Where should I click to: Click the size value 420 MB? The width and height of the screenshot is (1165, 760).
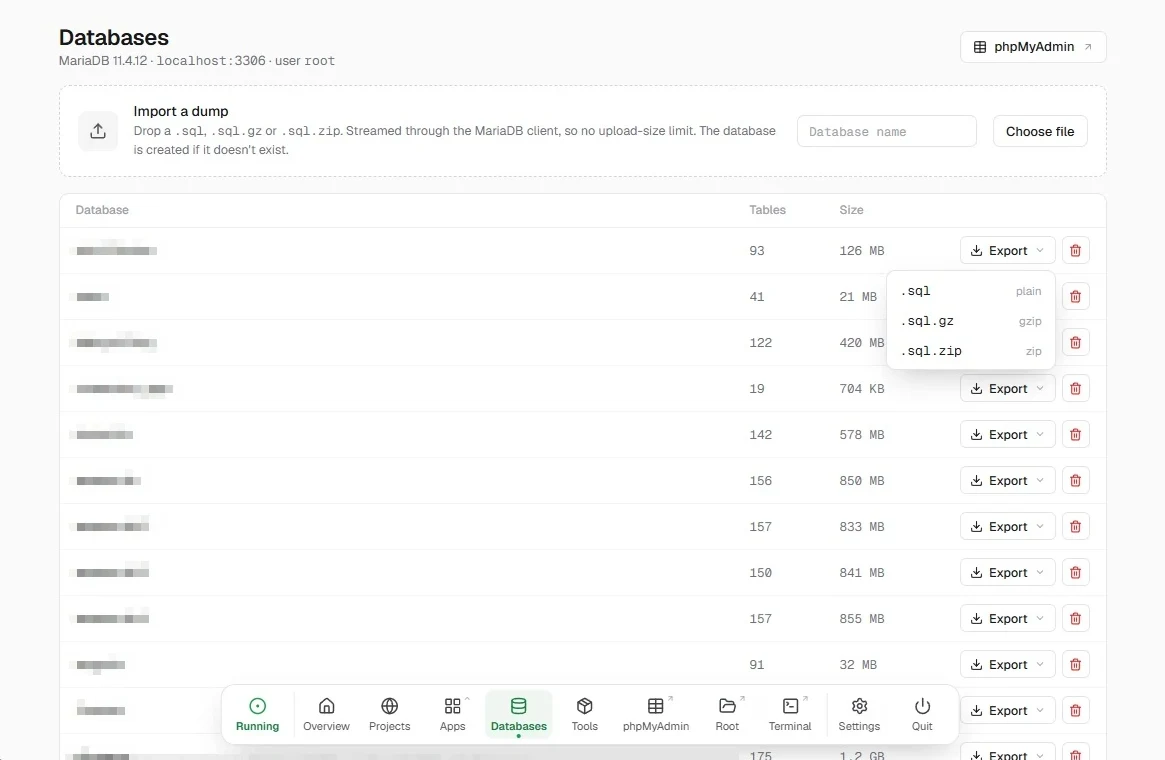(862, 343)
